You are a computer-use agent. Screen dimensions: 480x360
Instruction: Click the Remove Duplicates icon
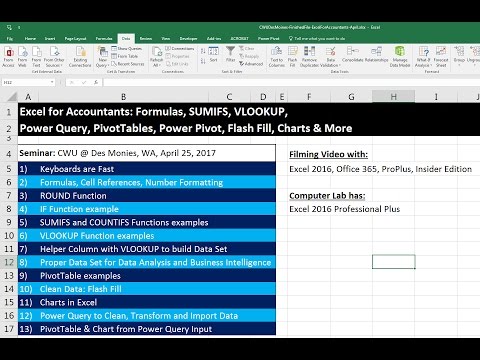[309, 56]
